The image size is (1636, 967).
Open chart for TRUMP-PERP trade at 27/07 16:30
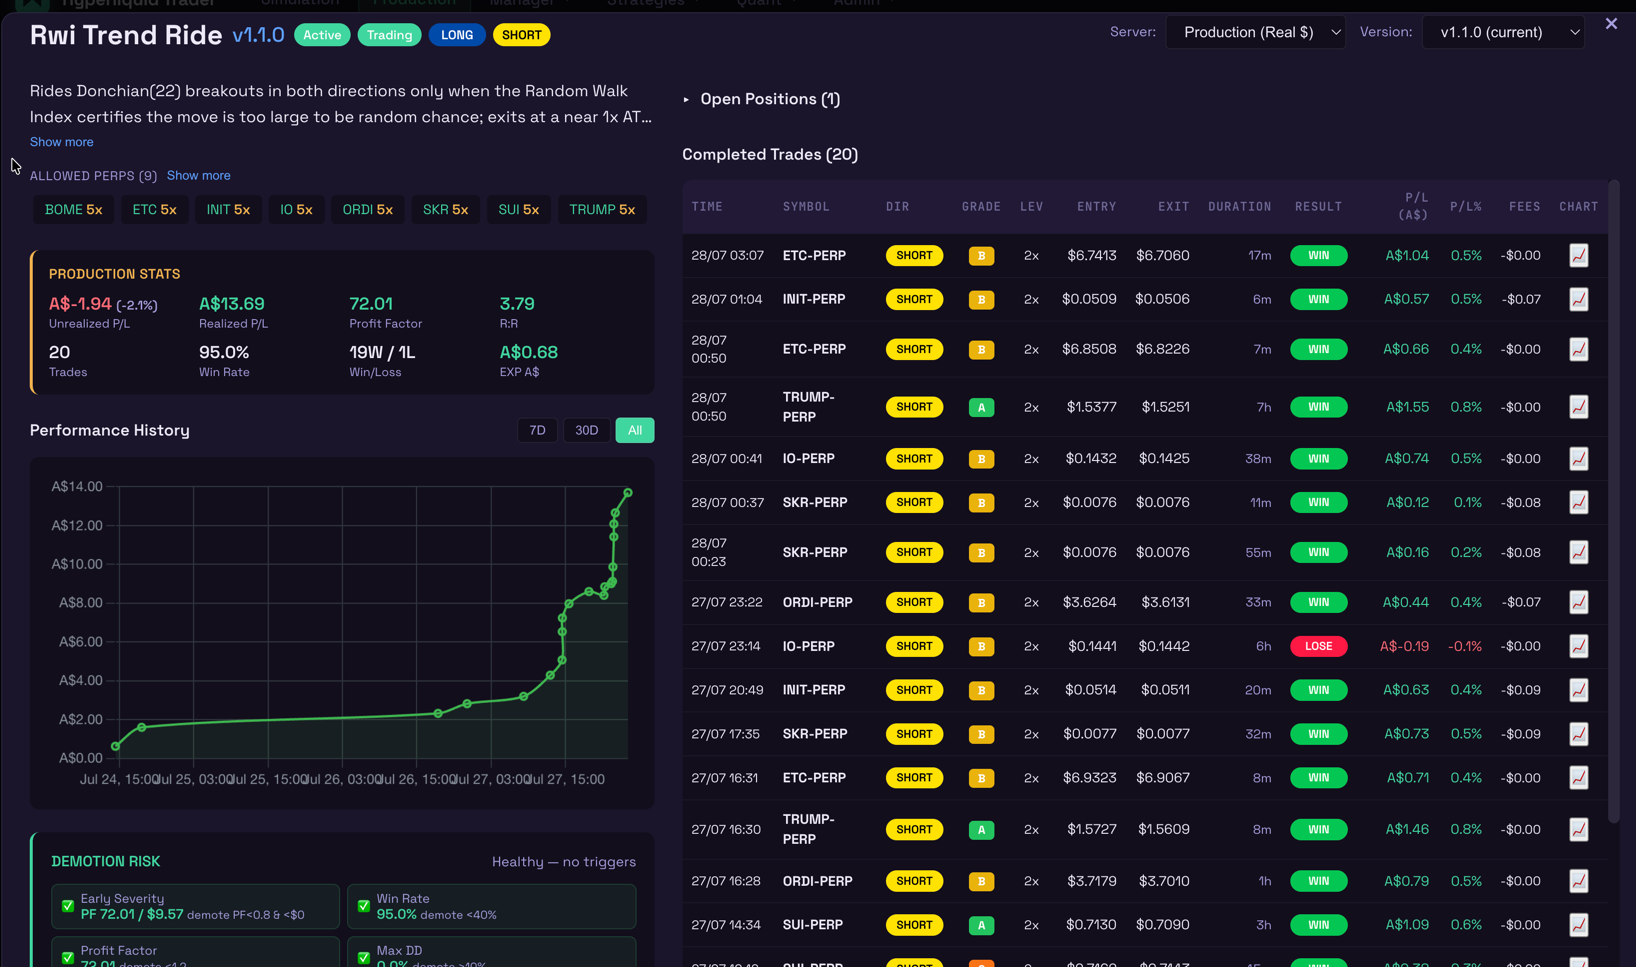[1579, 829]
